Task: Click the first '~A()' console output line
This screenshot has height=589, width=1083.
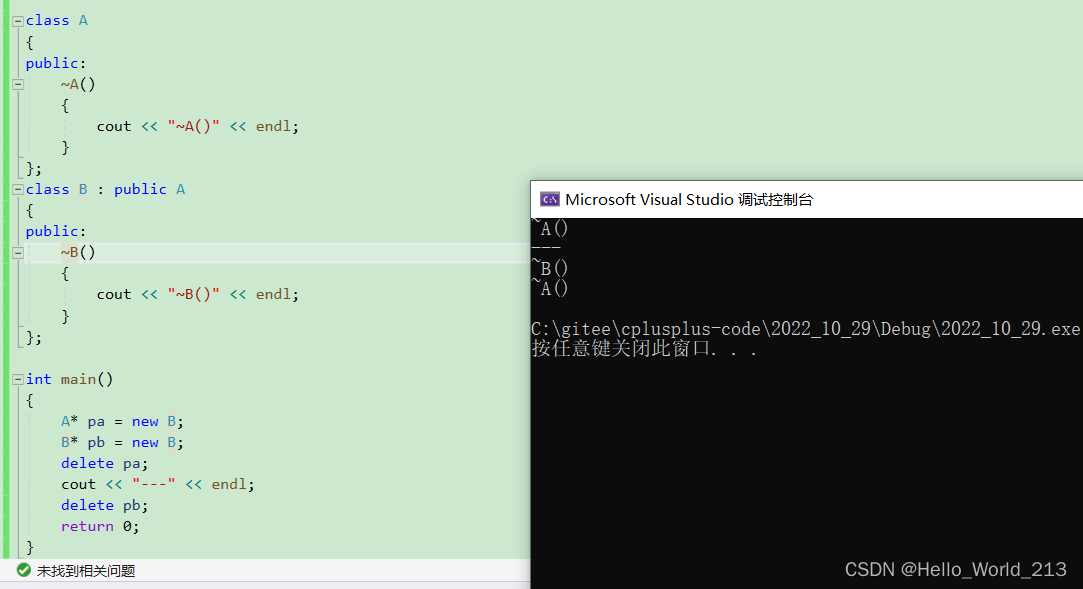Action: coord(550,228)
